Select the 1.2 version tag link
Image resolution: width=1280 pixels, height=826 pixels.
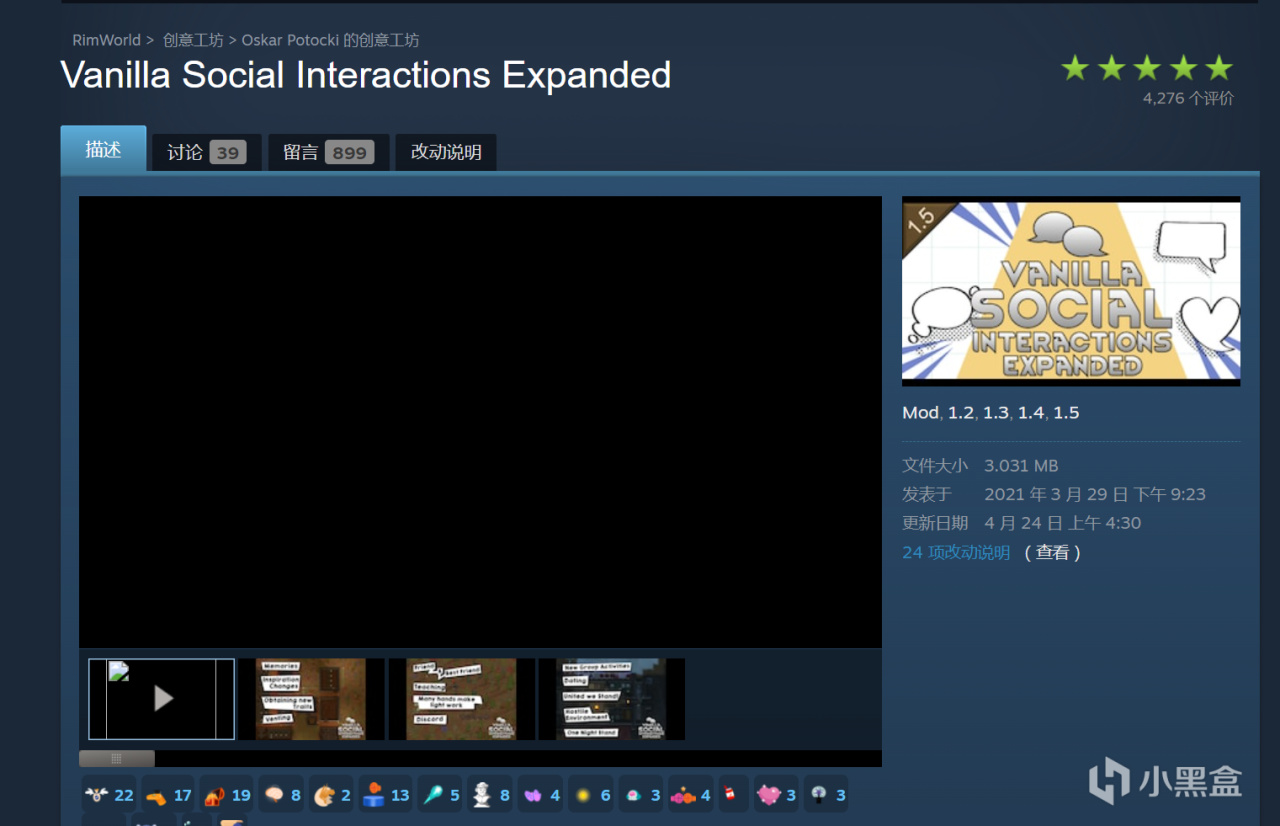click(x=960, y=413)
